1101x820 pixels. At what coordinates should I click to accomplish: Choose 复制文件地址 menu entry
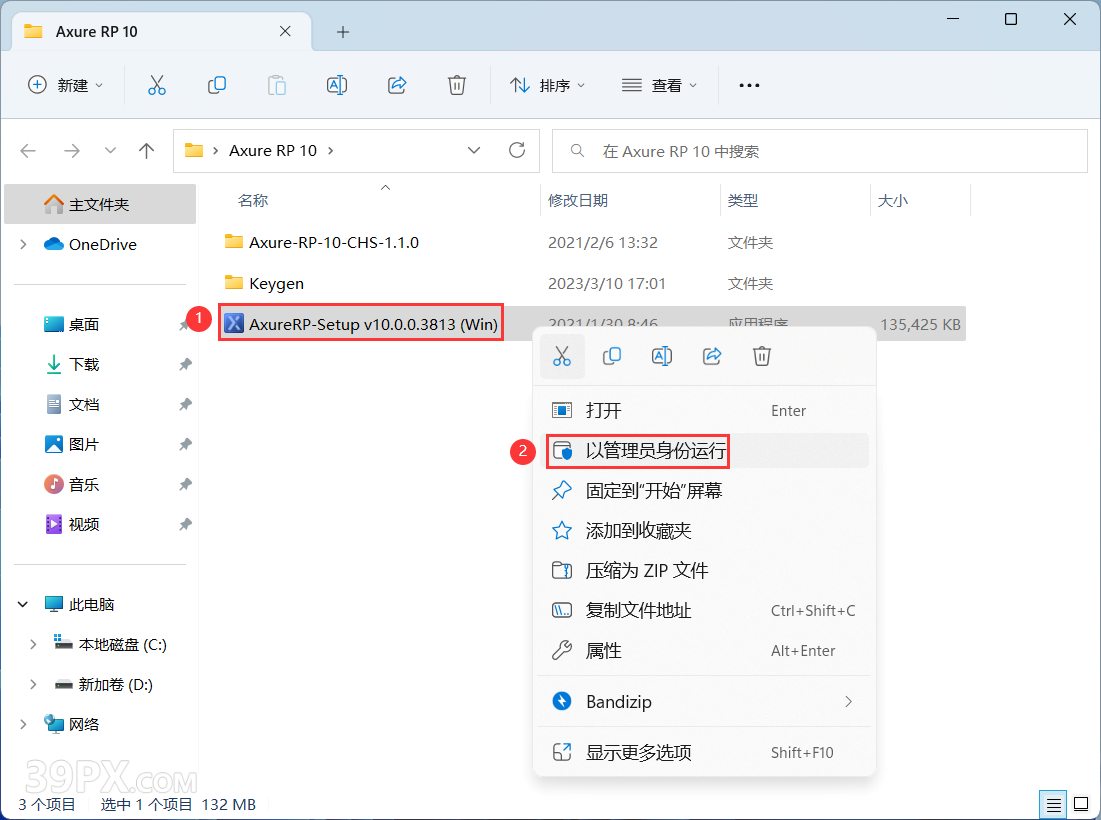point(704,611)
